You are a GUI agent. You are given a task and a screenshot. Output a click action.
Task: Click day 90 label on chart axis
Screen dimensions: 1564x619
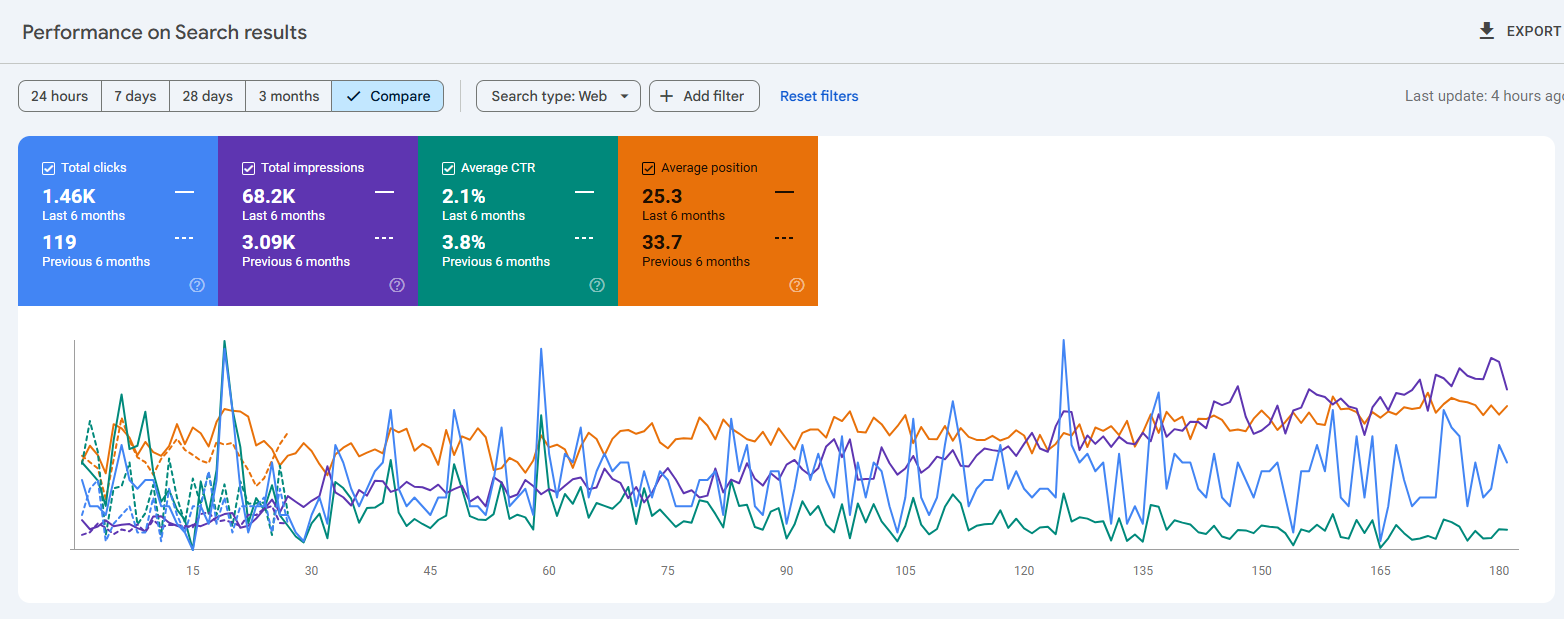[x=787, y=571]
